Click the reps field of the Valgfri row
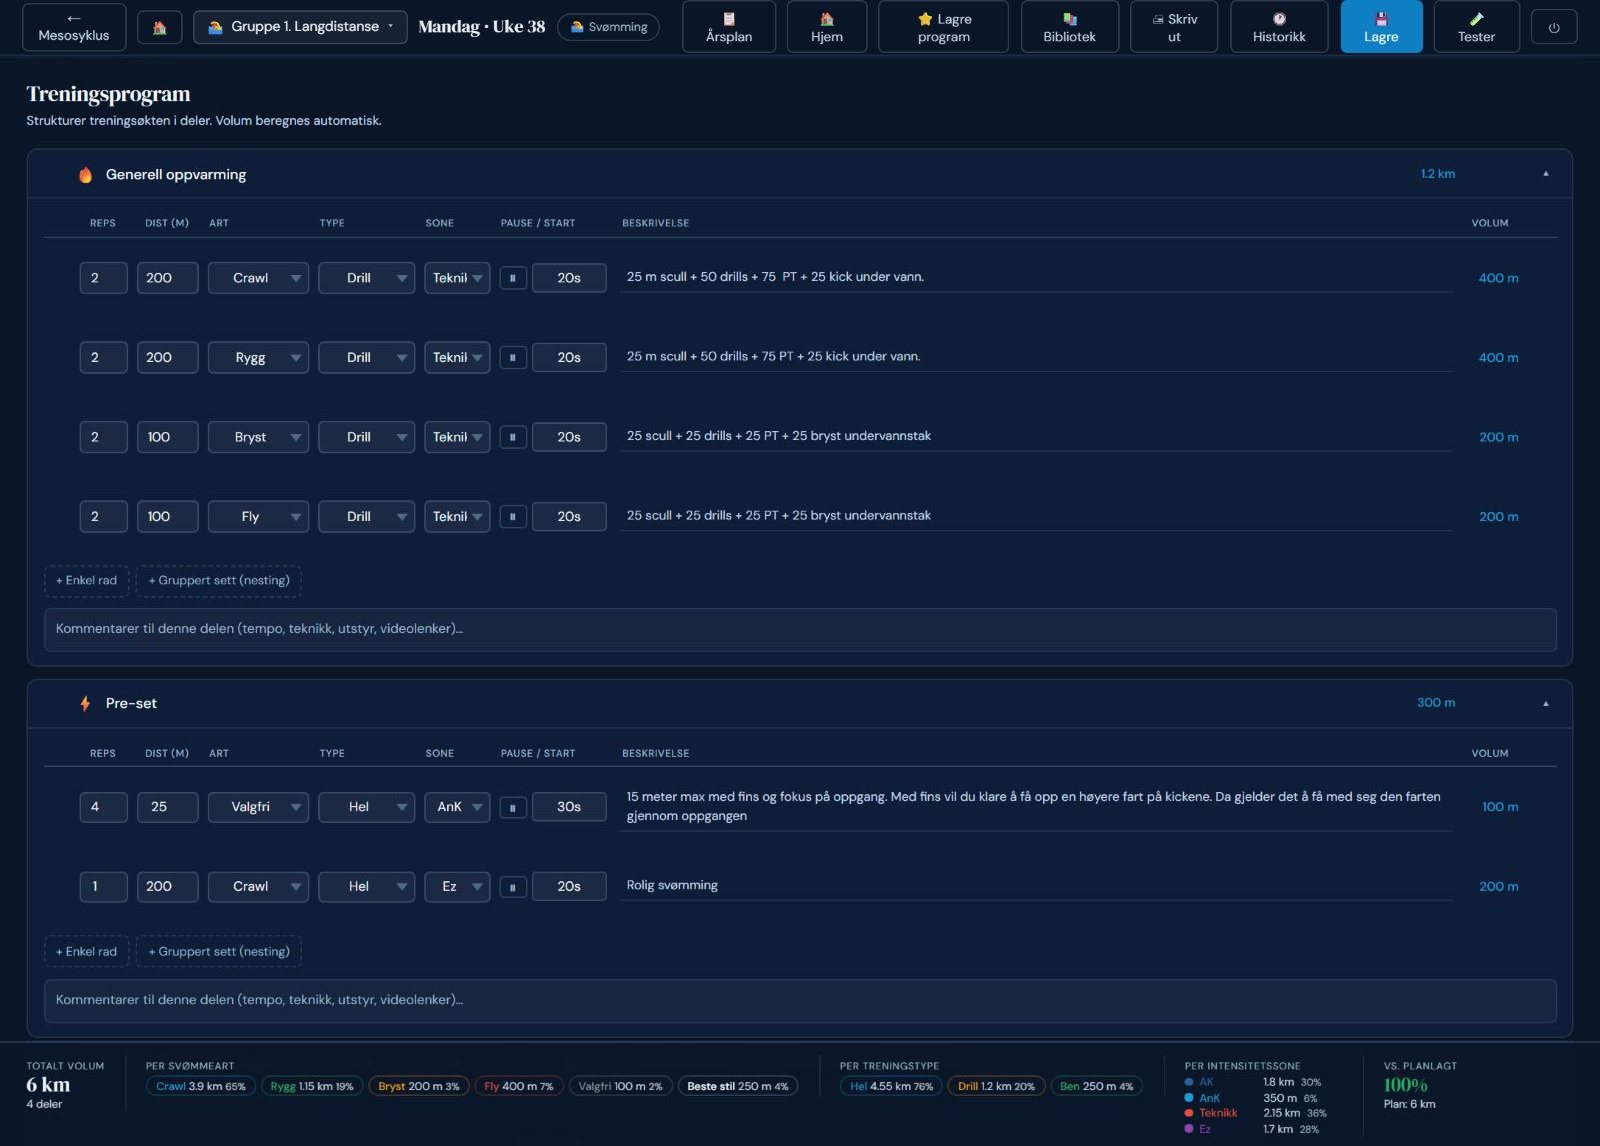This screenshot has width=1600, height=1146. (x=103, y=807)
